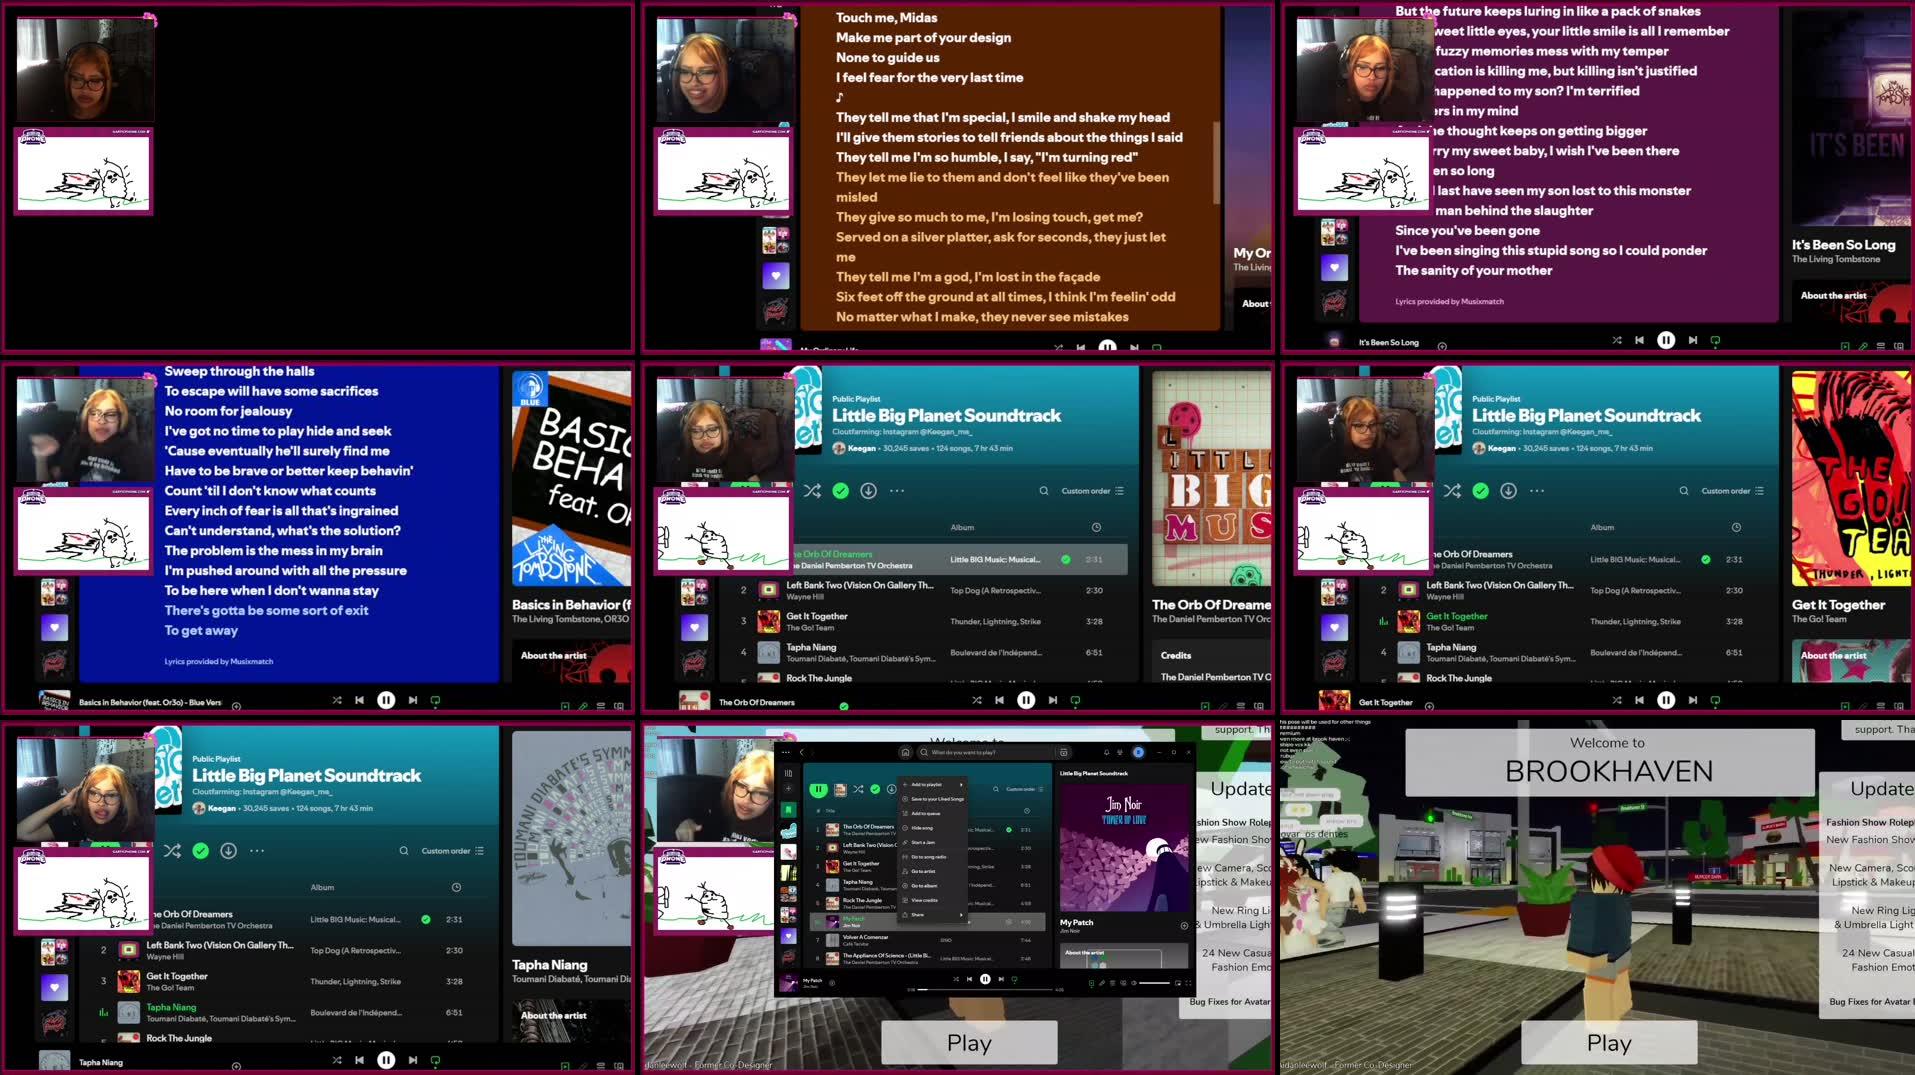
Task: Expand Share submenu in context menu
Action: [933, 915]
